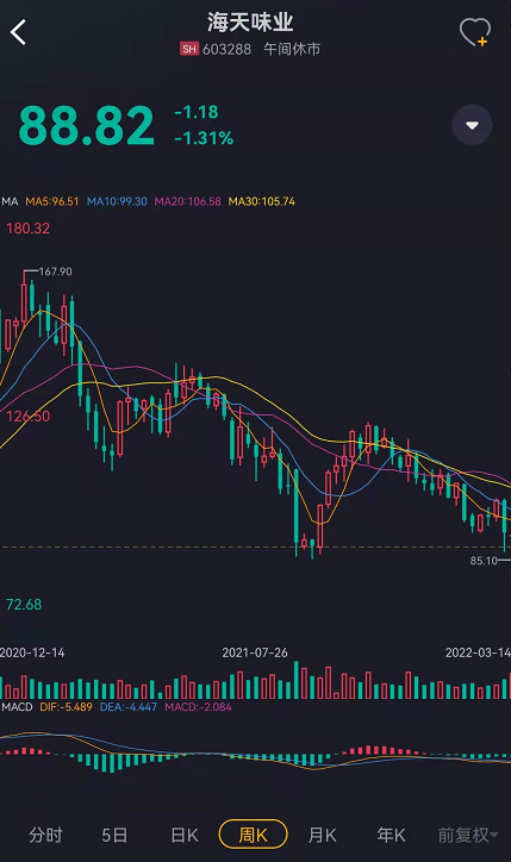Click the 2021-07-26 date axis label
The width and height of the screenshot is (512, 862).
255,653
